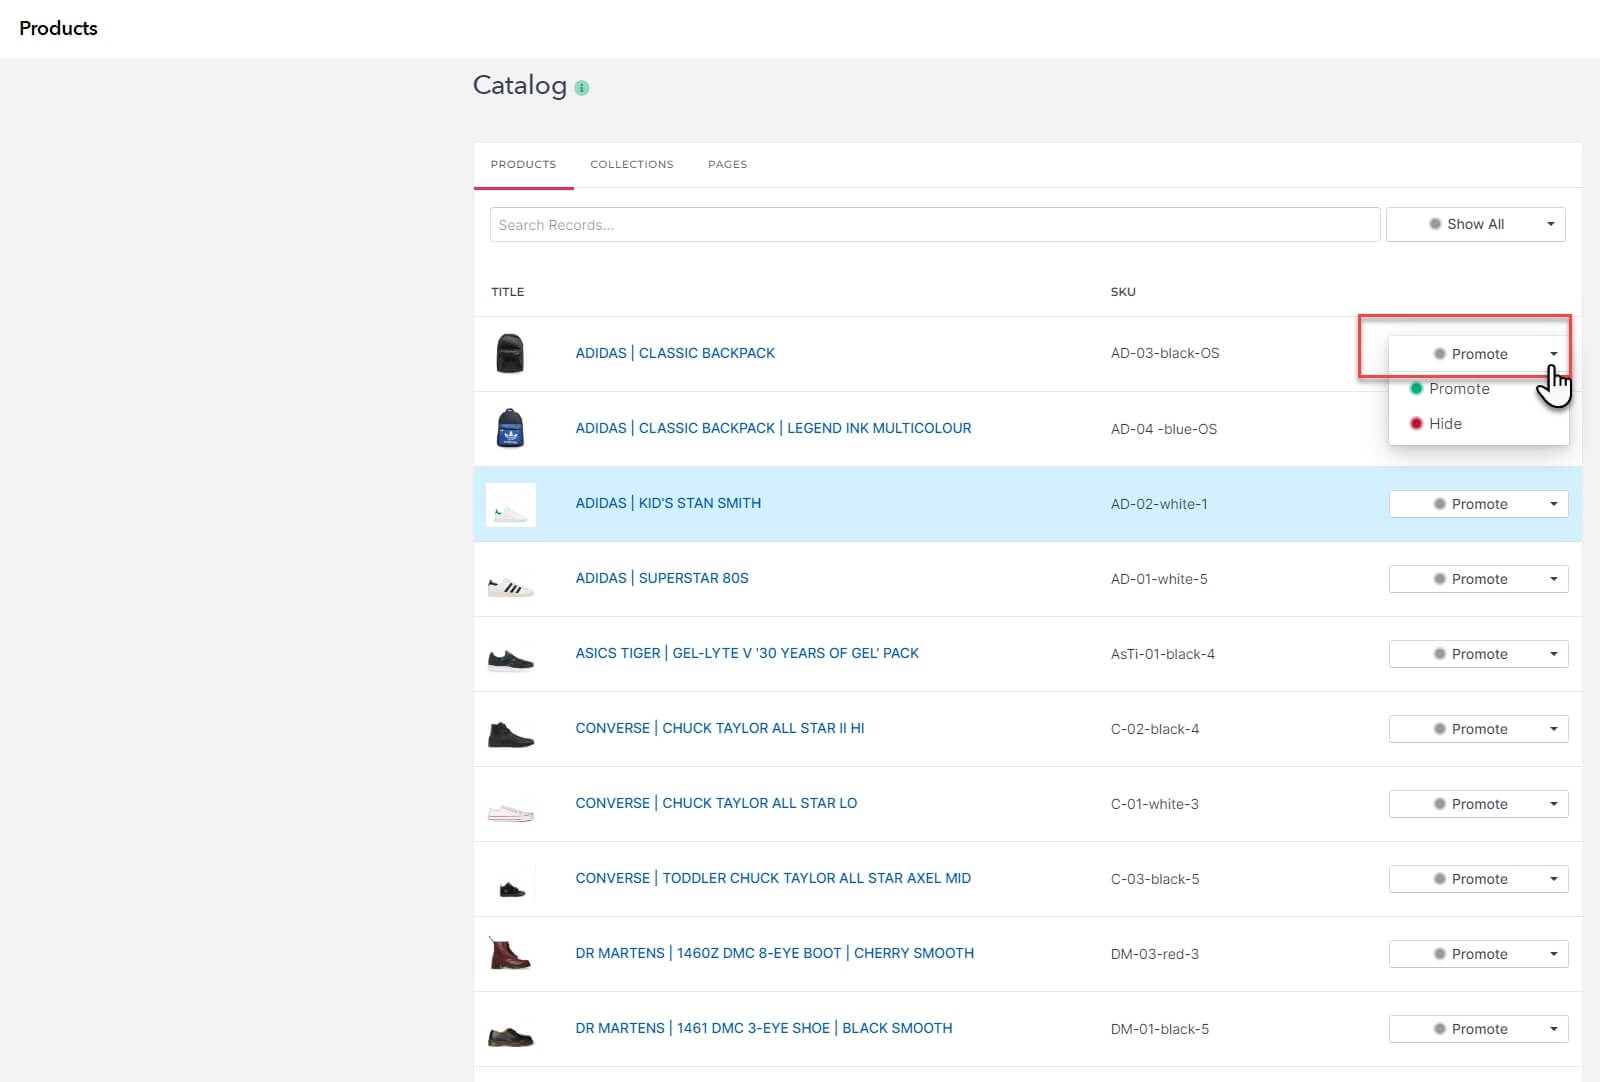Select Hide from the open status dropdown

(x=1447, y=423)
